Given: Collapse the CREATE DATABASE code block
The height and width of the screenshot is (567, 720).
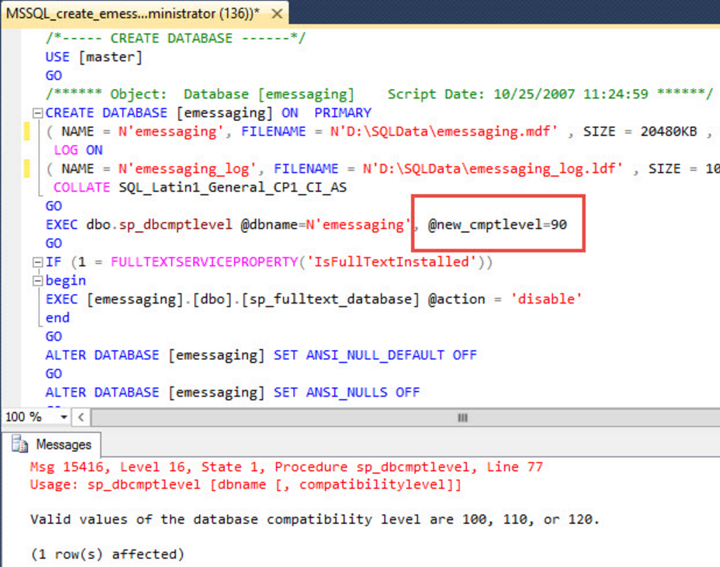Looking at the screenshot, I should [x=38, y=112].
